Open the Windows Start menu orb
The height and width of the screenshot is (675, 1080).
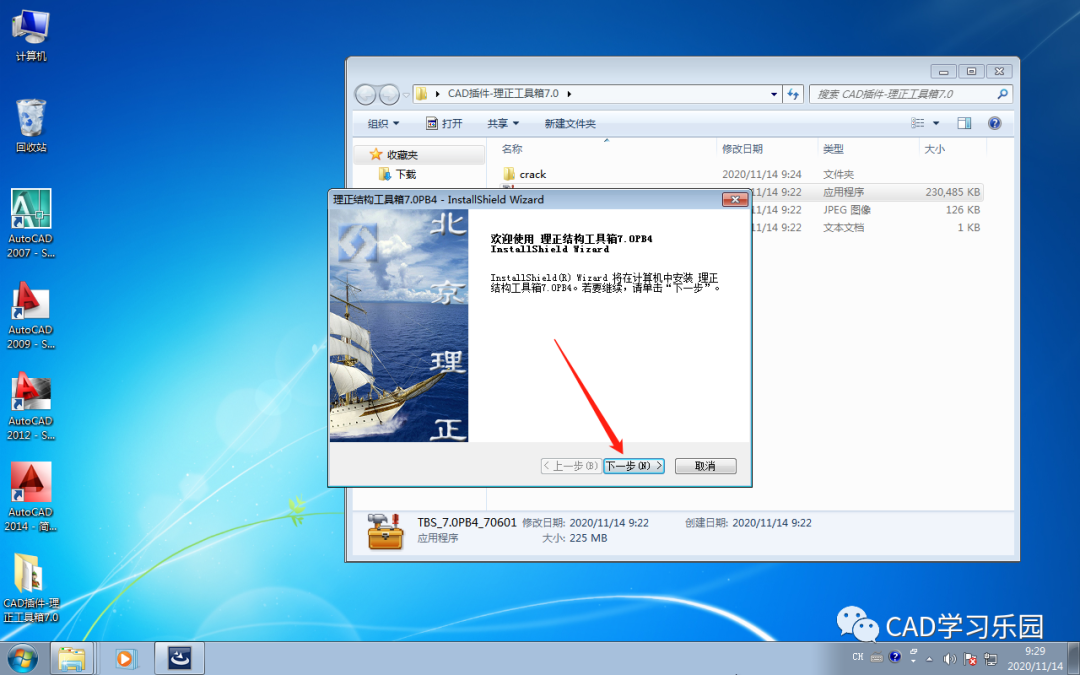click(x=23, y=658)
